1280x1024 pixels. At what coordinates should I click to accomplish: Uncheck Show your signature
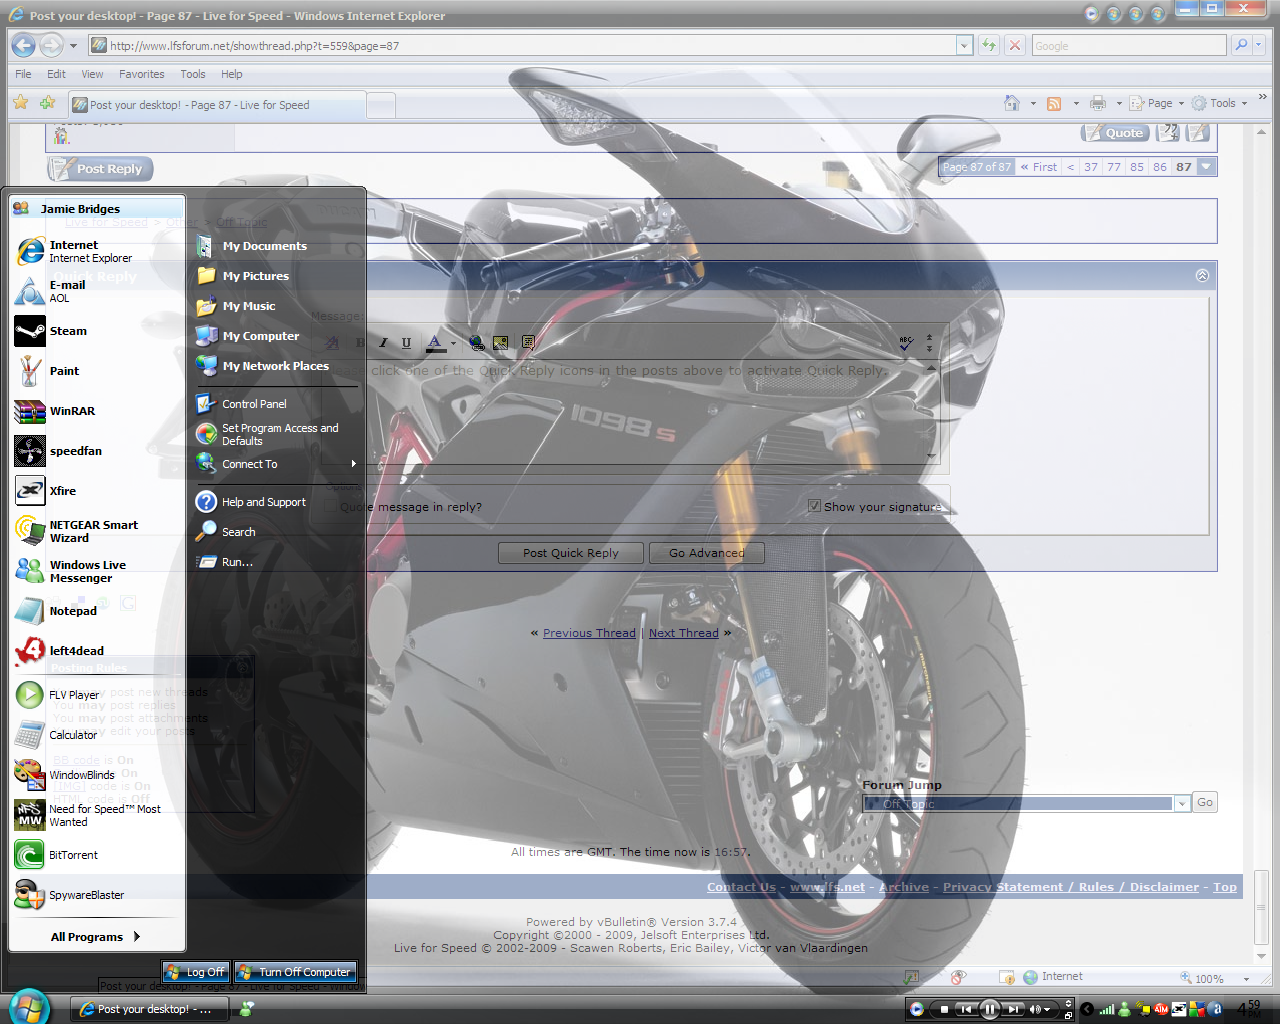click(x=814, y=506)
